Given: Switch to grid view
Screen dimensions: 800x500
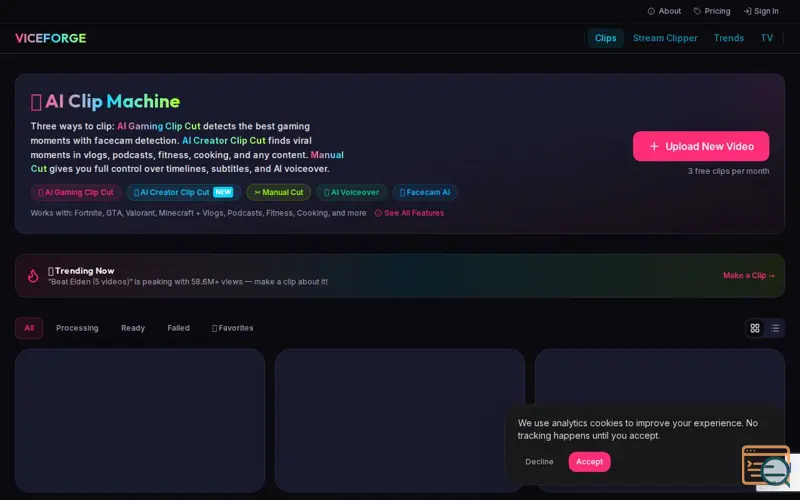Looking at the screenshot, I should coord(755,328).
